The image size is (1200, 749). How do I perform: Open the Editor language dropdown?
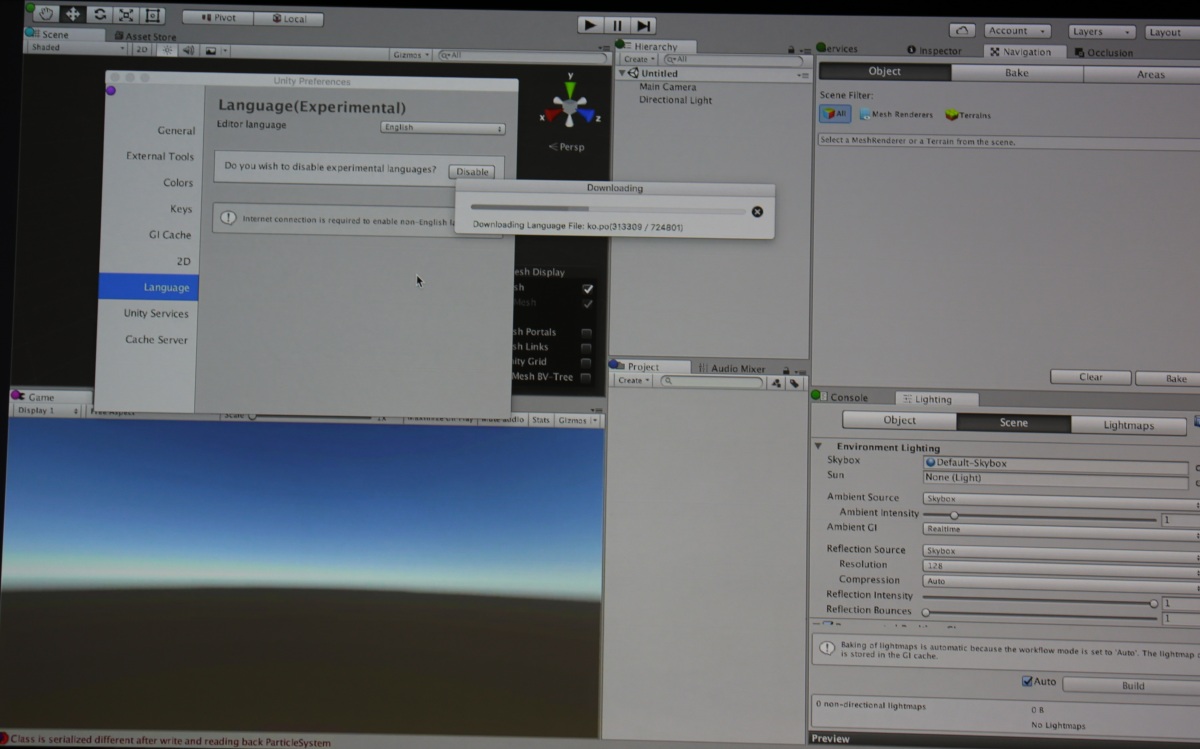click(x=442, y=128)
